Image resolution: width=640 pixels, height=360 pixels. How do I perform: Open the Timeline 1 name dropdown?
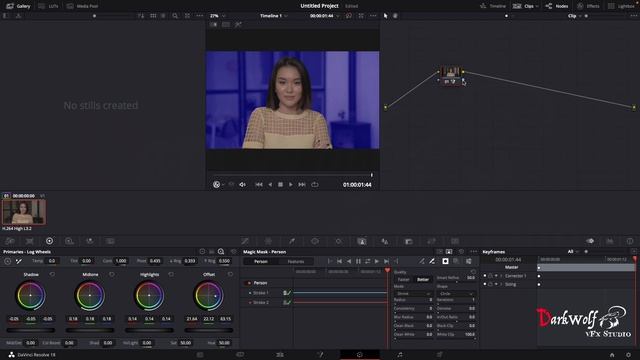coord(274,16)
